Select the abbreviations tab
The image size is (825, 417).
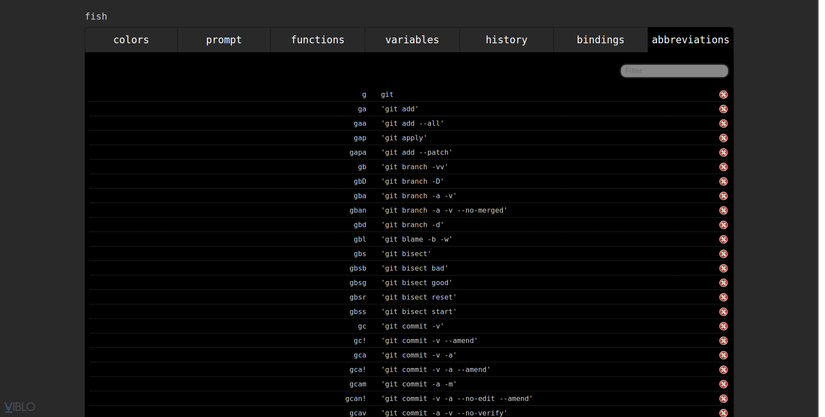tap(690, 40)
